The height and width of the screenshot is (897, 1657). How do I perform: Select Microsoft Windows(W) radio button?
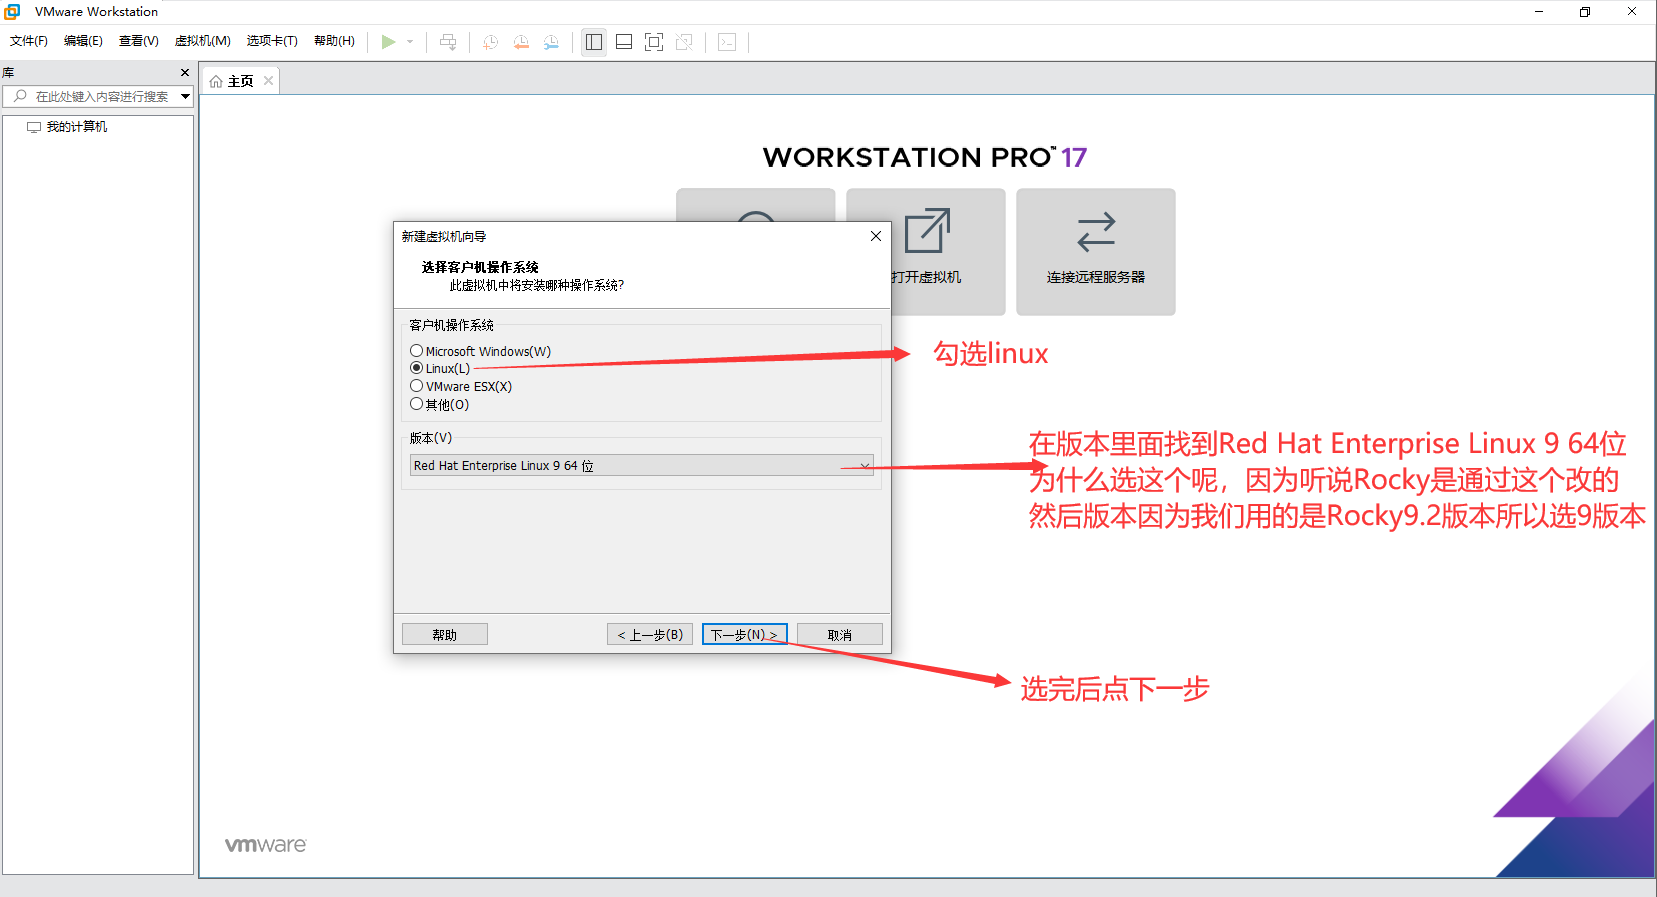(417, 351)
